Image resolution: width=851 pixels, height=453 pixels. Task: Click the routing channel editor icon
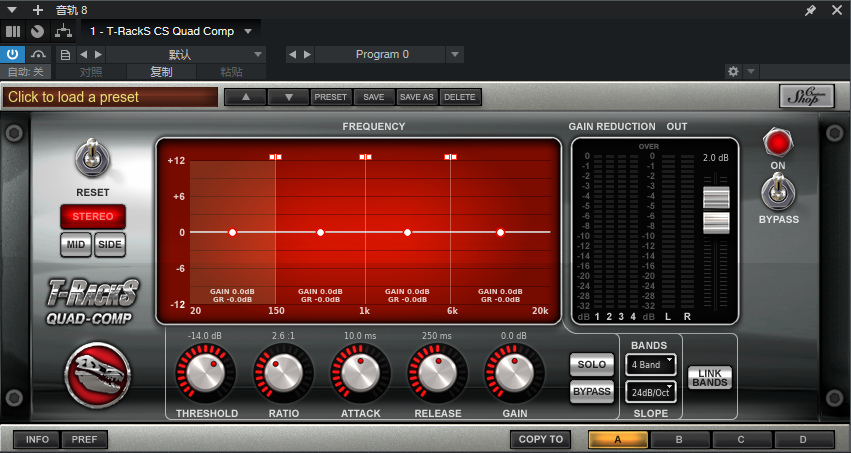coord(63,31)
